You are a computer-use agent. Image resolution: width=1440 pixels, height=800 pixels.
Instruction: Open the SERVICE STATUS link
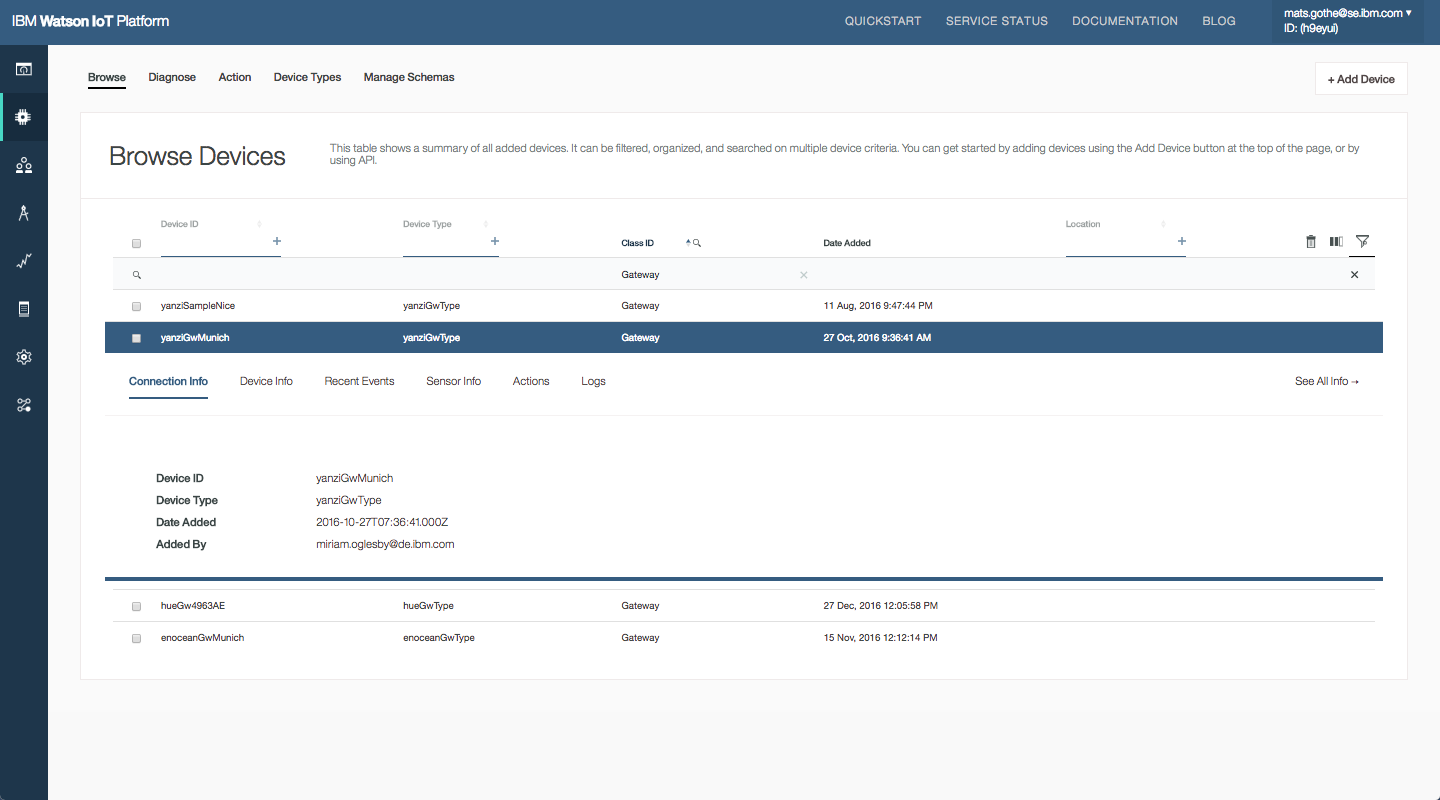point(997,21)
